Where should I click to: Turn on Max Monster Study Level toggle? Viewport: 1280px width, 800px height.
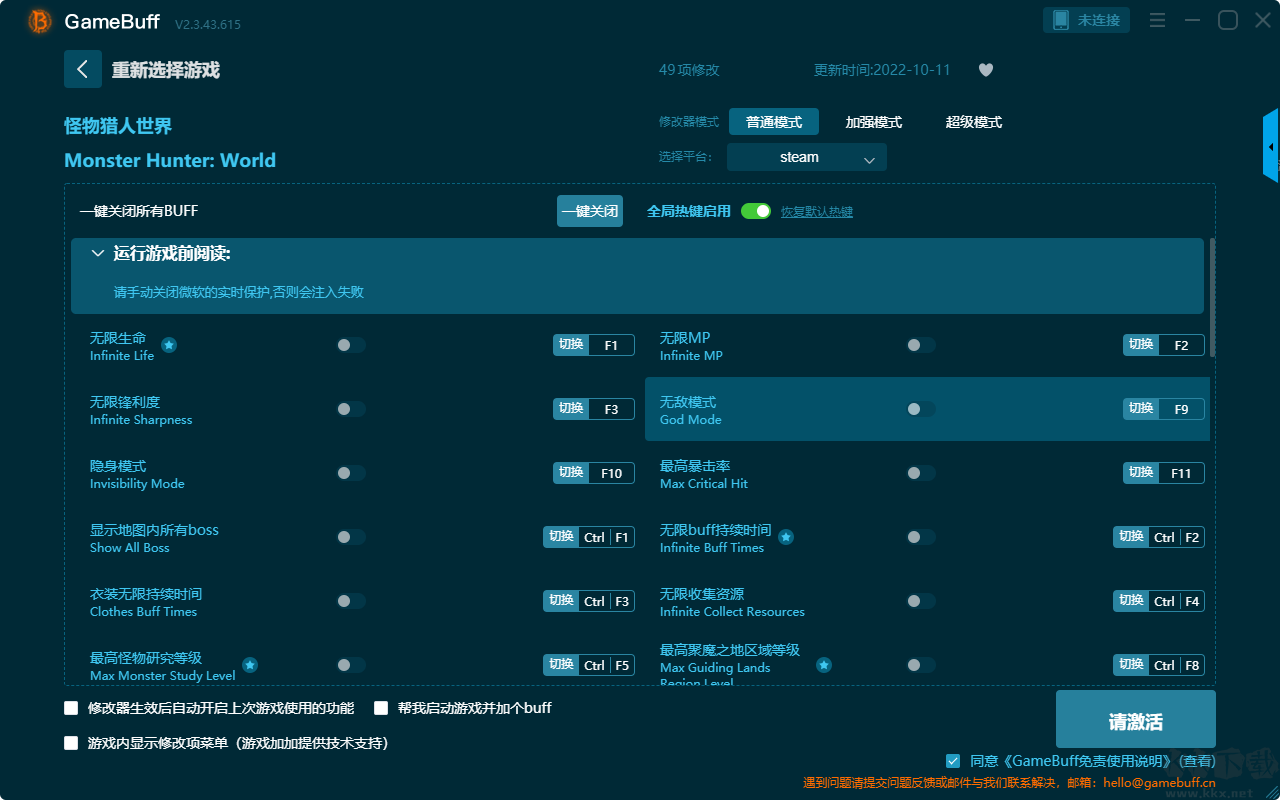click(x=351, y=665)
